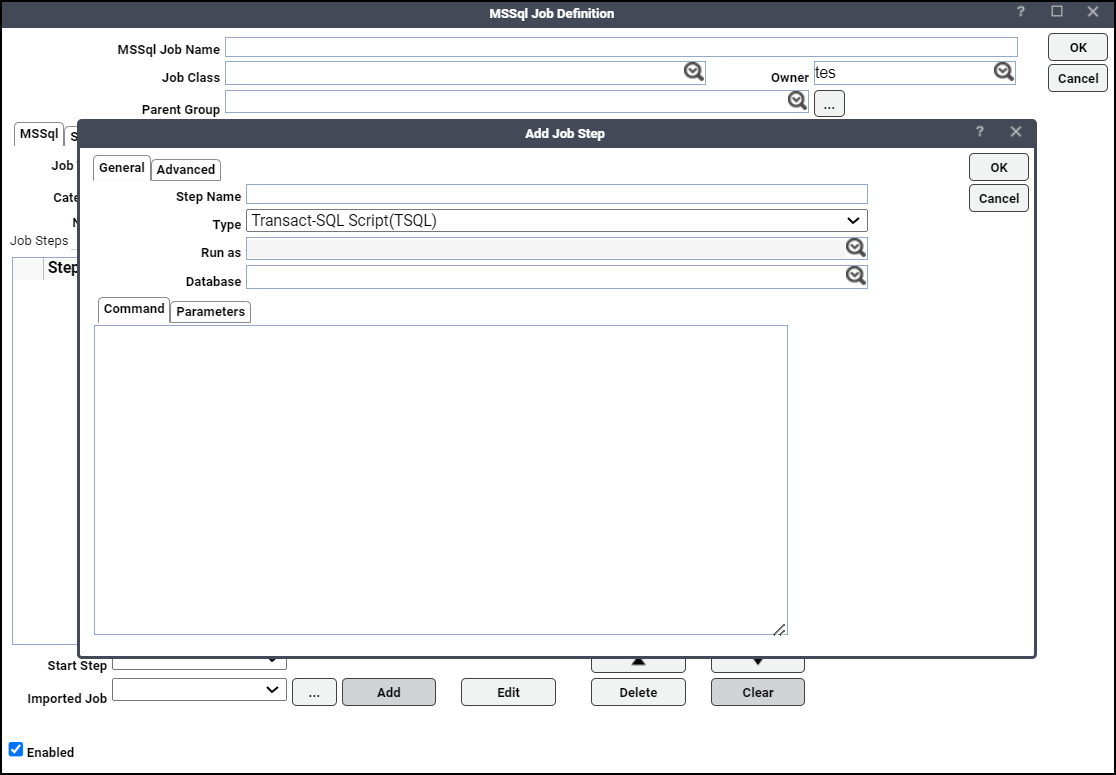Open the Run as lookup magnifier
Viewport: 1116px width, 775px height.
pyautogui.click(x=856, y=248)
